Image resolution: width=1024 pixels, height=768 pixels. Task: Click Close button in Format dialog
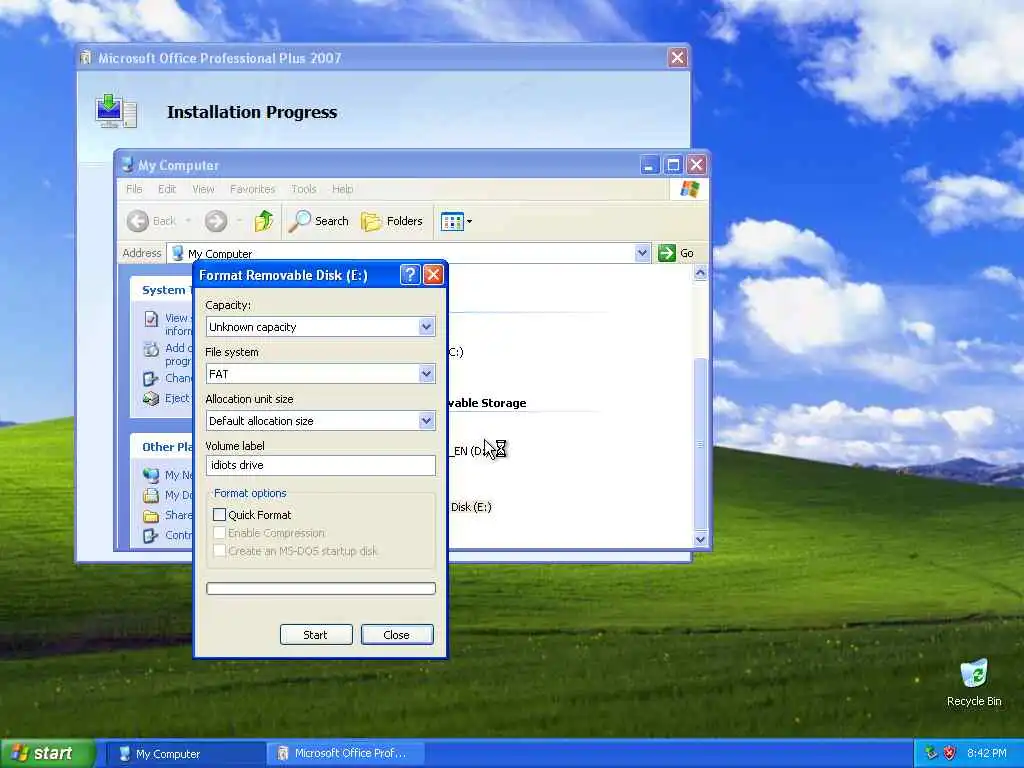(x=397, y=635)
